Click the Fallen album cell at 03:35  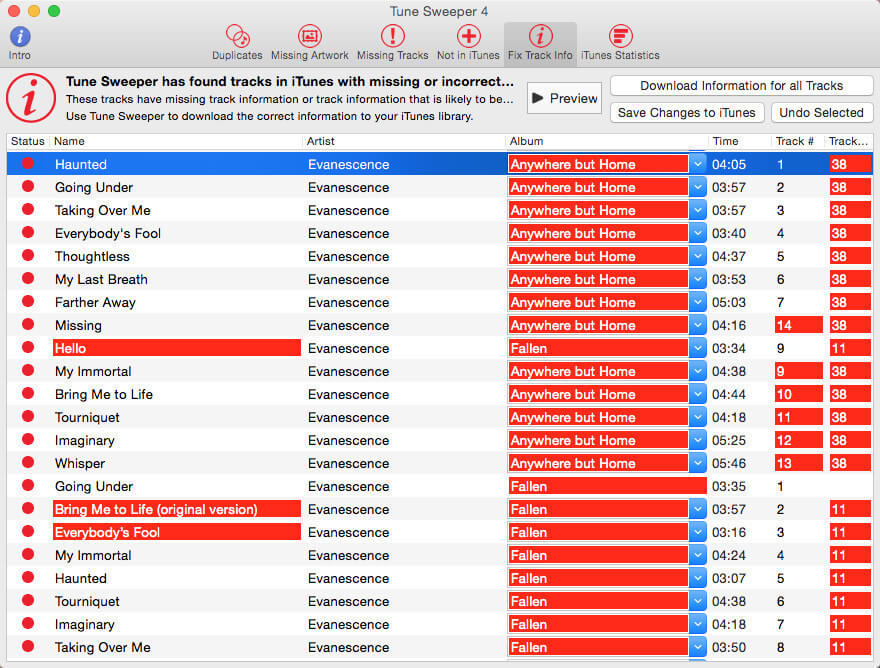coord(607,486)
